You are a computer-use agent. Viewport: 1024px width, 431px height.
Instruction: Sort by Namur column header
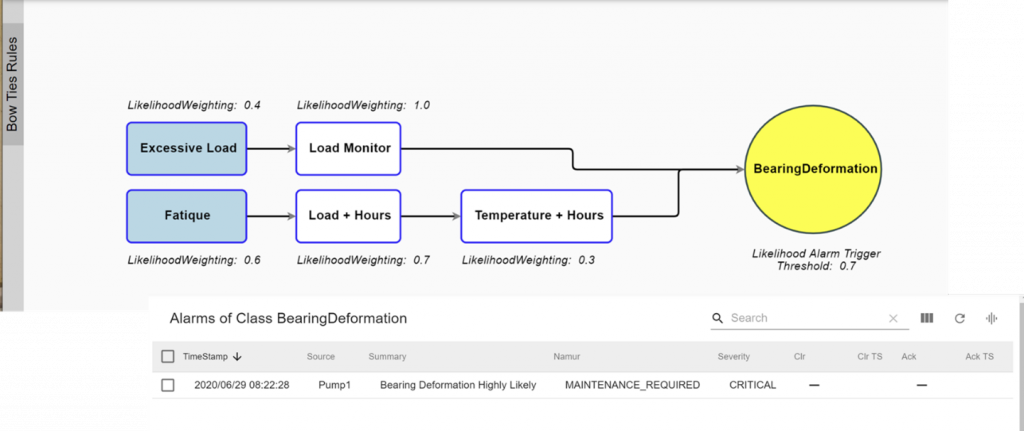point(567,357)
